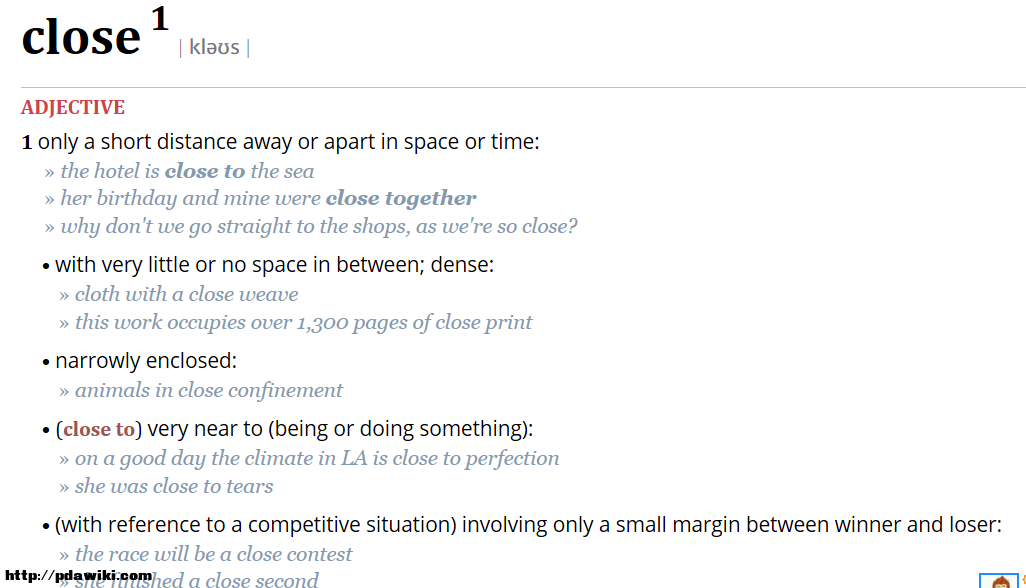The image size is (1026, 588).
Task: Click the example about climate in LA
Action: [317, 458]
